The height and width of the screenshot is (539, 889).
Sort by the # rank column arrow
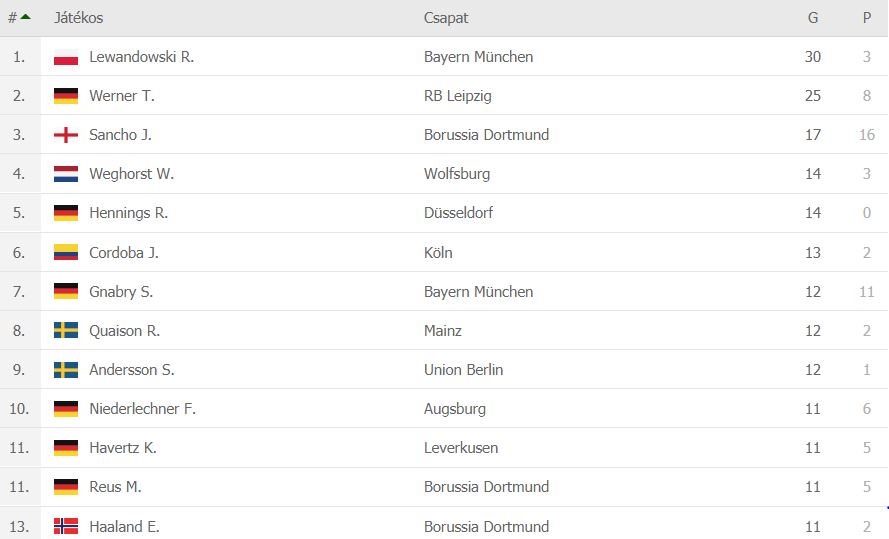[26, 17]
